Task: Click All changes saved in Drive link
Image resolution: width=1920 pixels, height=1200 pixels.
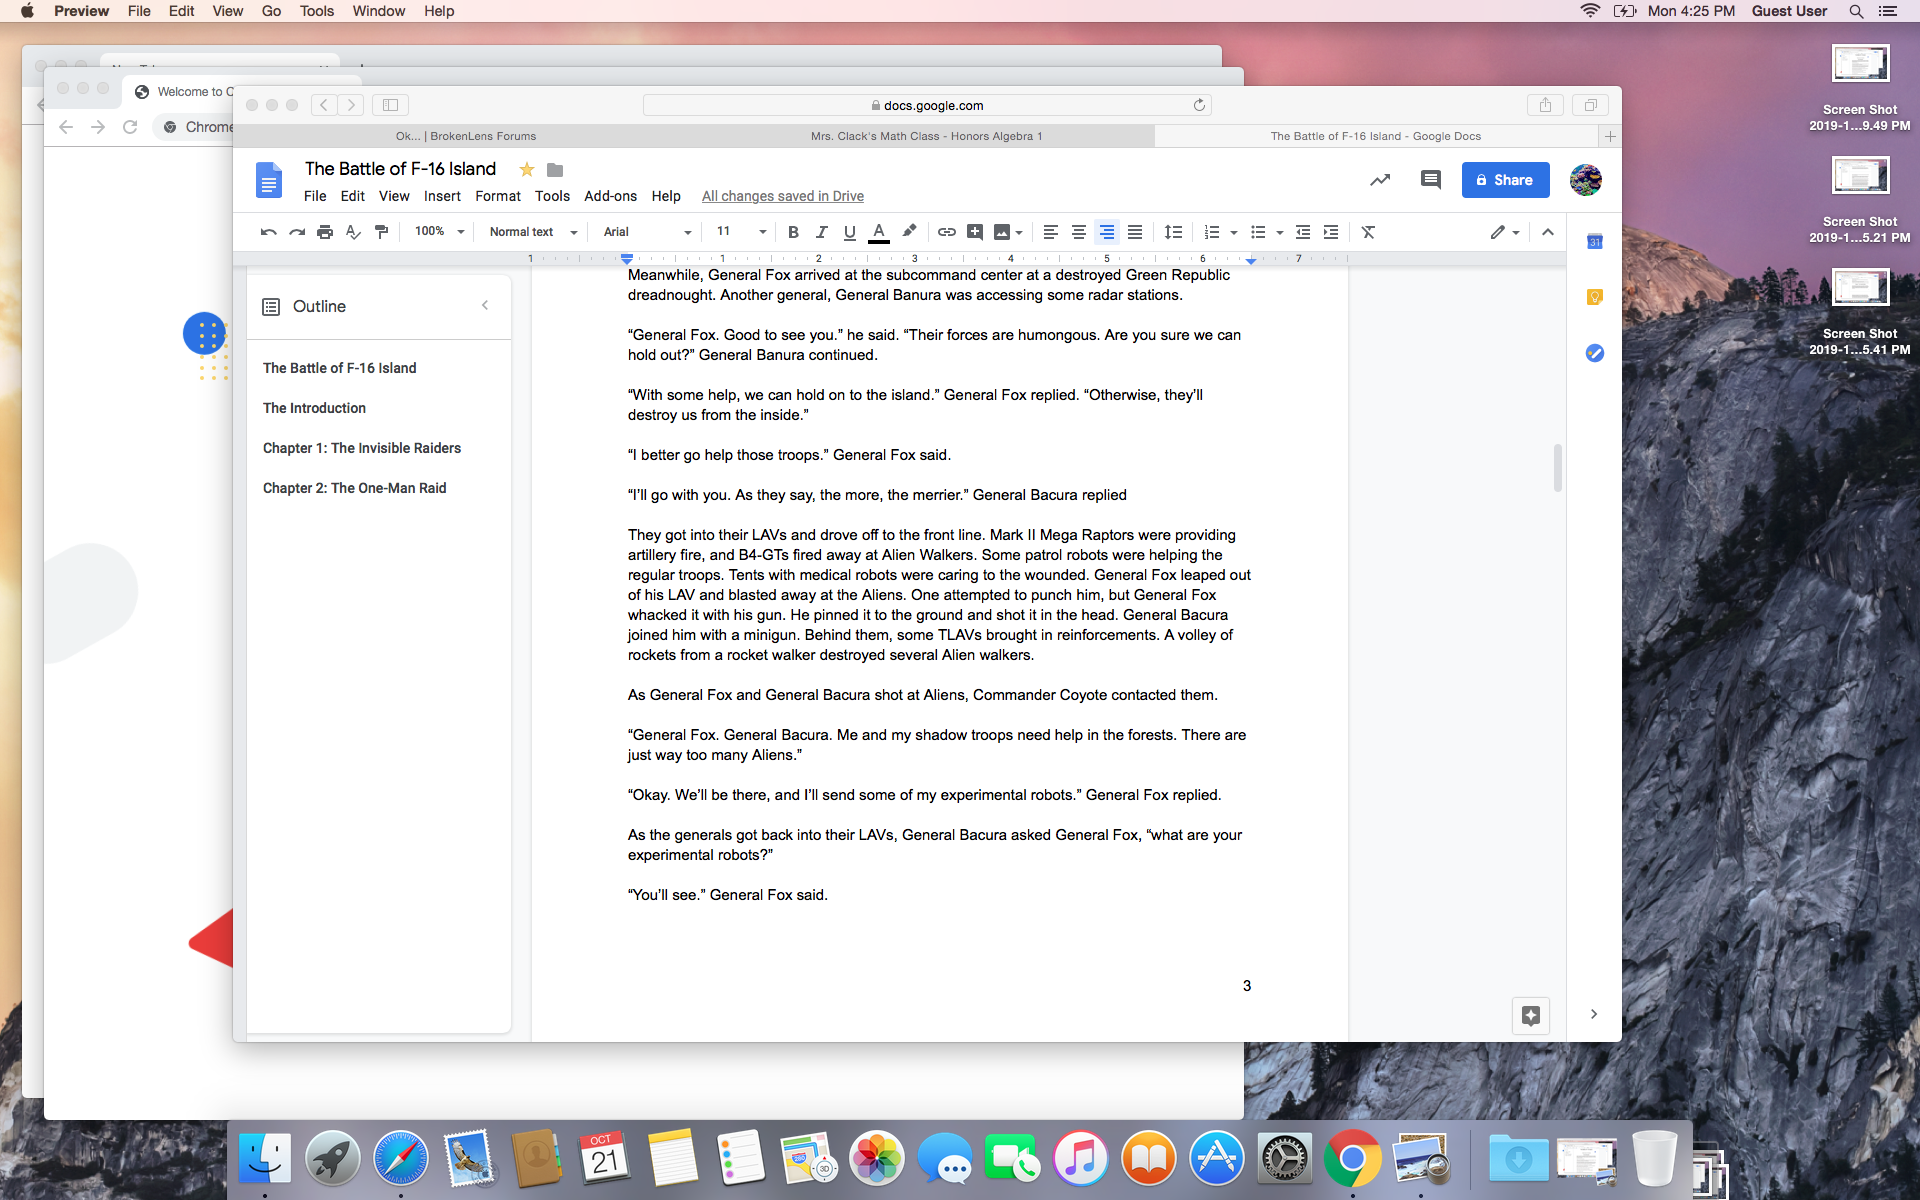Action: point(782,196)
